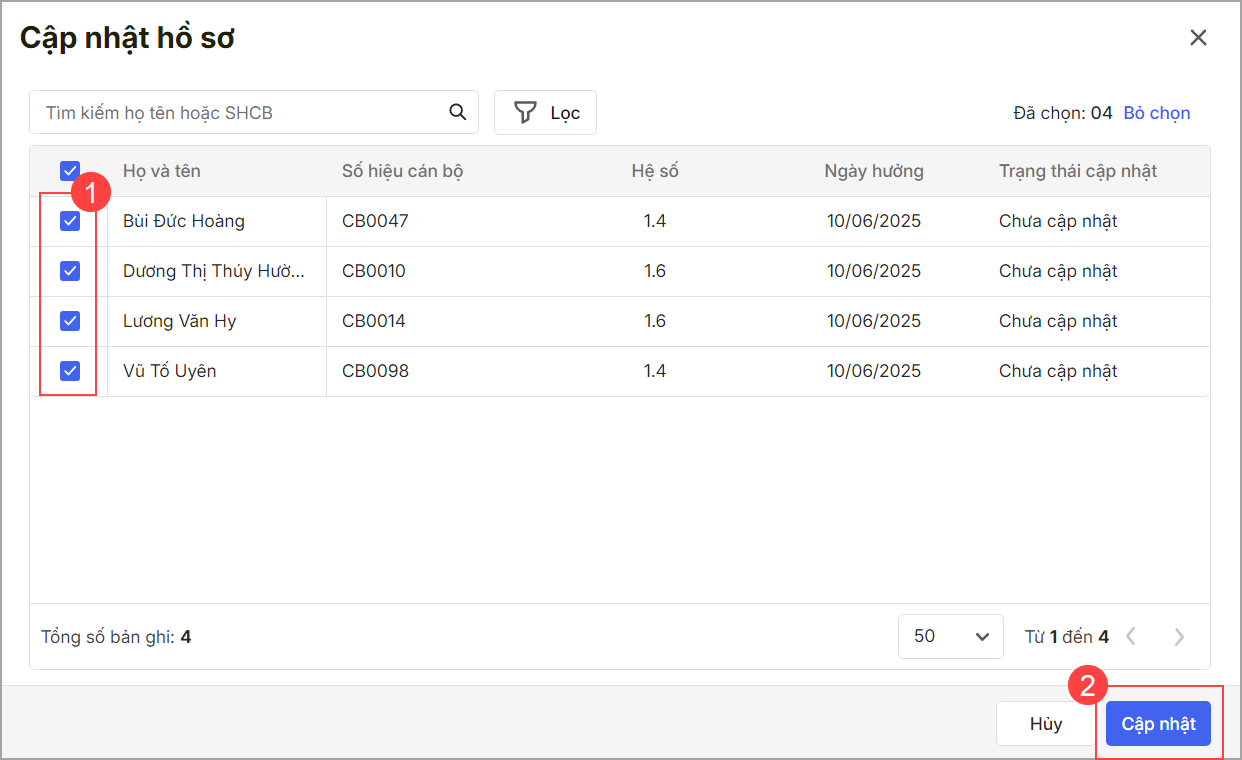Click the staff code CB0047
1242x760 pixels.
(375, 221)
